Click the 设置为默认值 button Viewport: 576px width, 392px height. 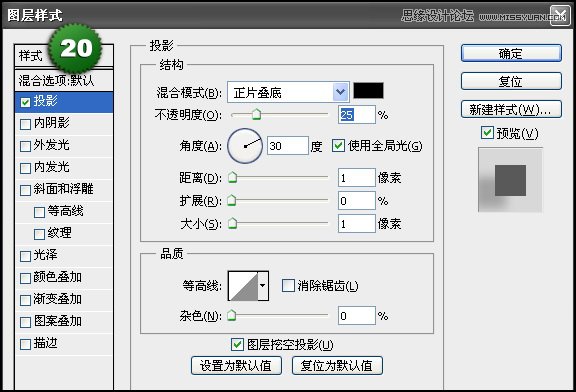pos(236,366)
